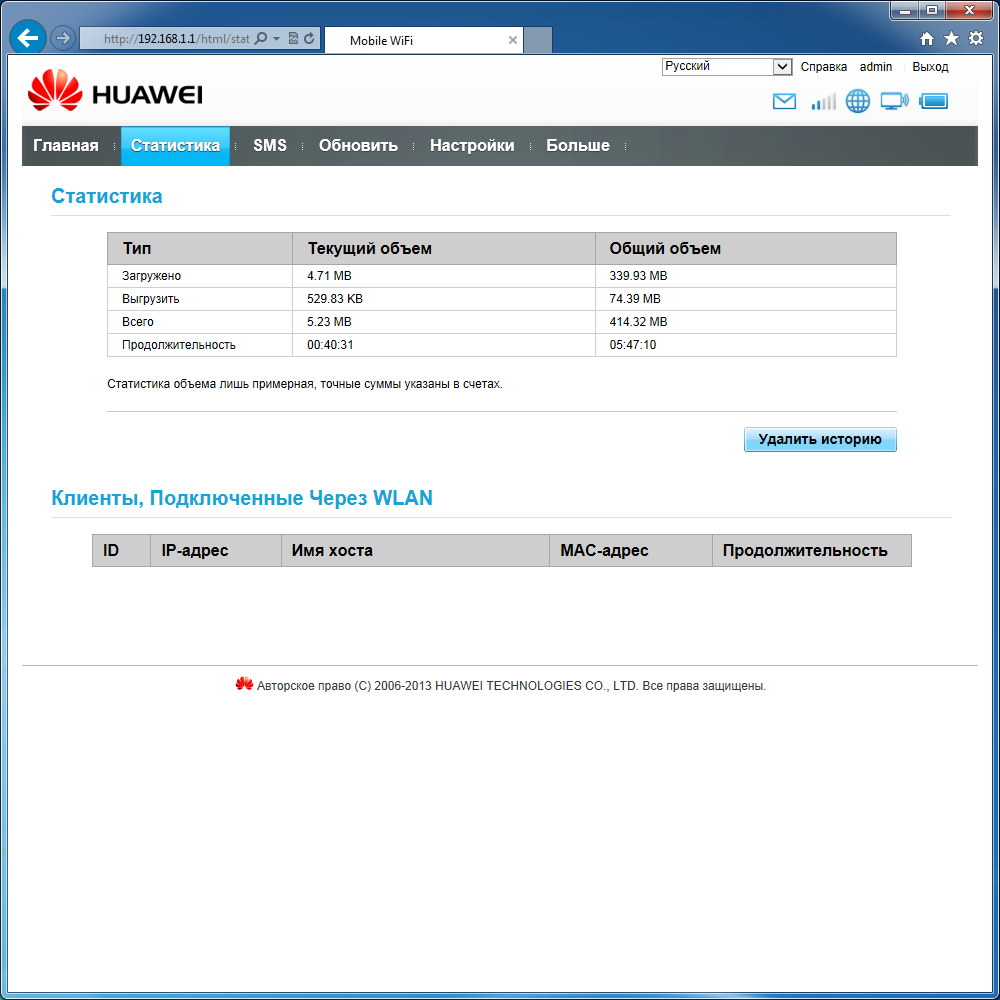
Task: Go to the Главная menu tab
Action: point(66,145)
